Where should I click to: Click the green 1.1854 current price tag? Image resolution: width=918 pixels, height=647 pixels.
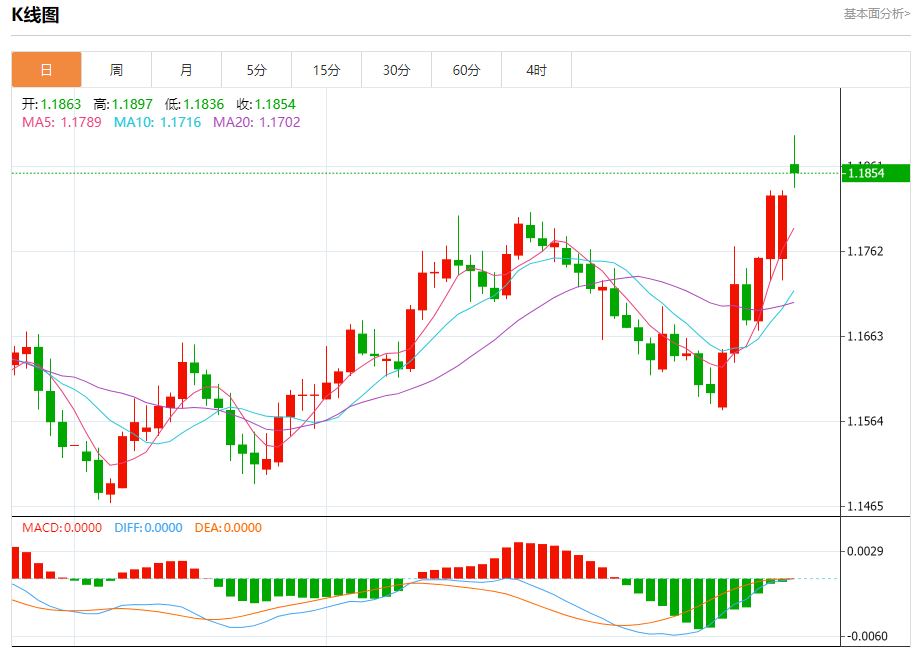point(876,173)
